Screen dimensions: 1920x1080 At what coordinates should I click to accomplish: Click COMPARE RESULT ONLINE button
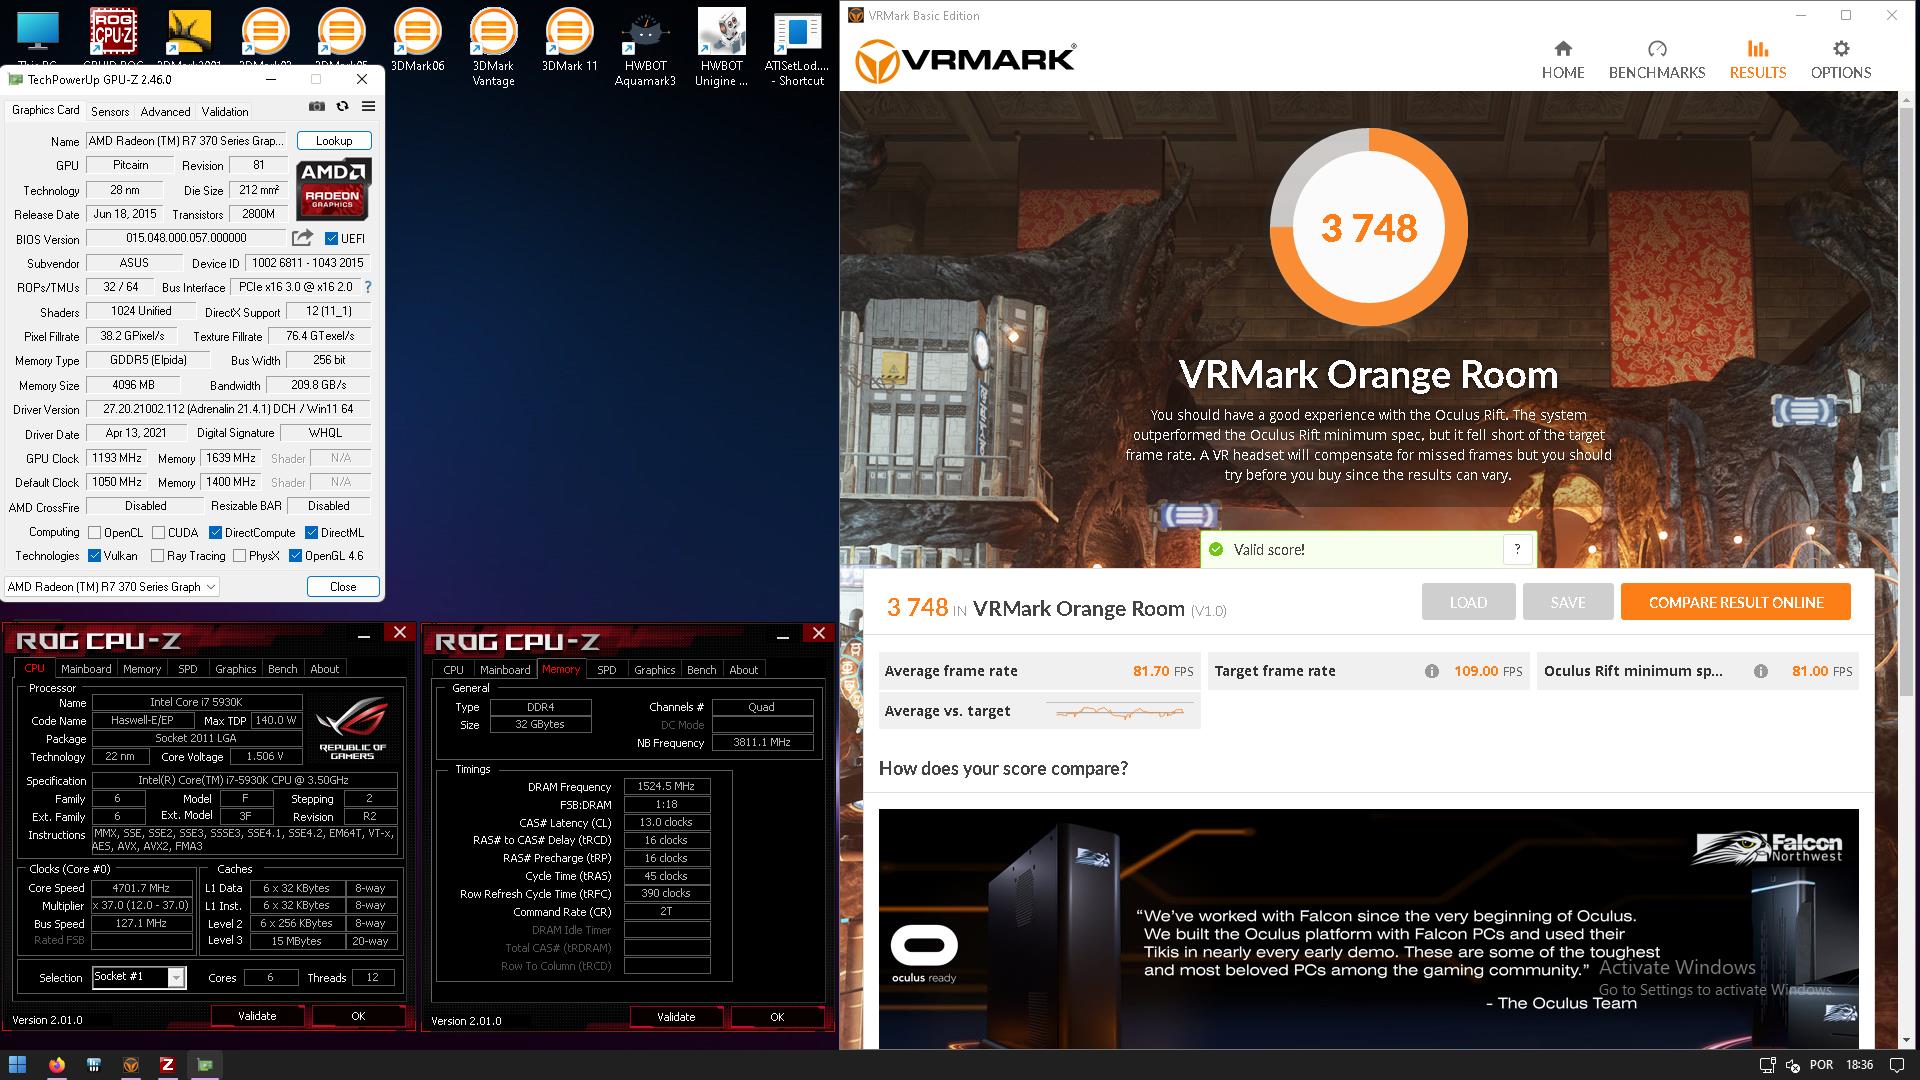(x=1736, y=602)
